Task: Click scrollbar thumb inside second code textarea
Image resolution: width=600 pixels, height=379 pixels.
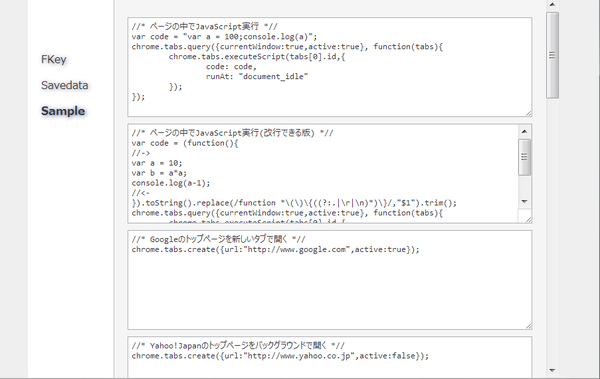Action: (524, 157)
